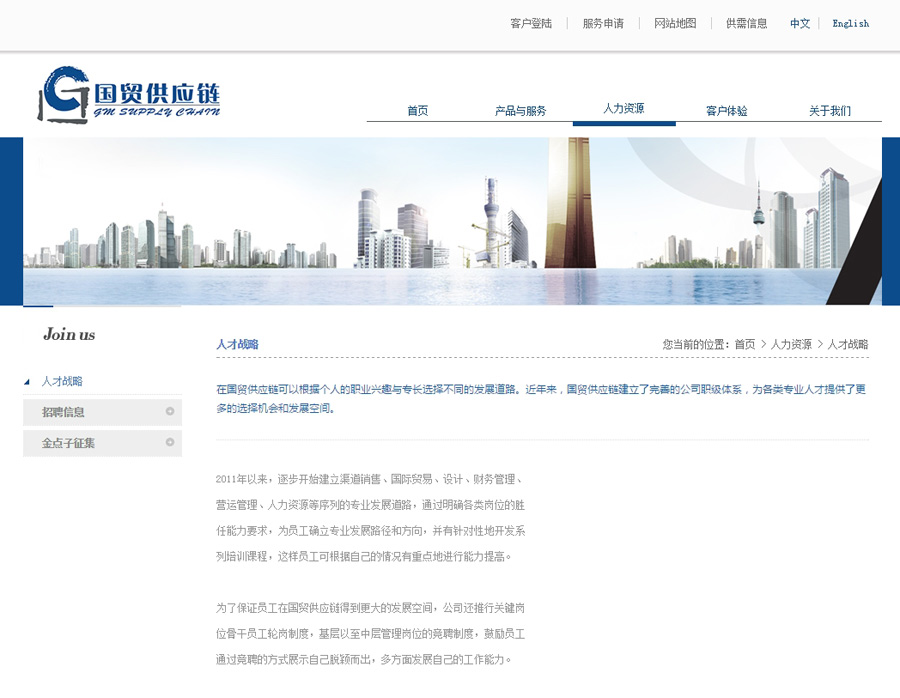Open 网站地图 link
Image resolution: width=900 pixels, height=698 pixels.
675,24
